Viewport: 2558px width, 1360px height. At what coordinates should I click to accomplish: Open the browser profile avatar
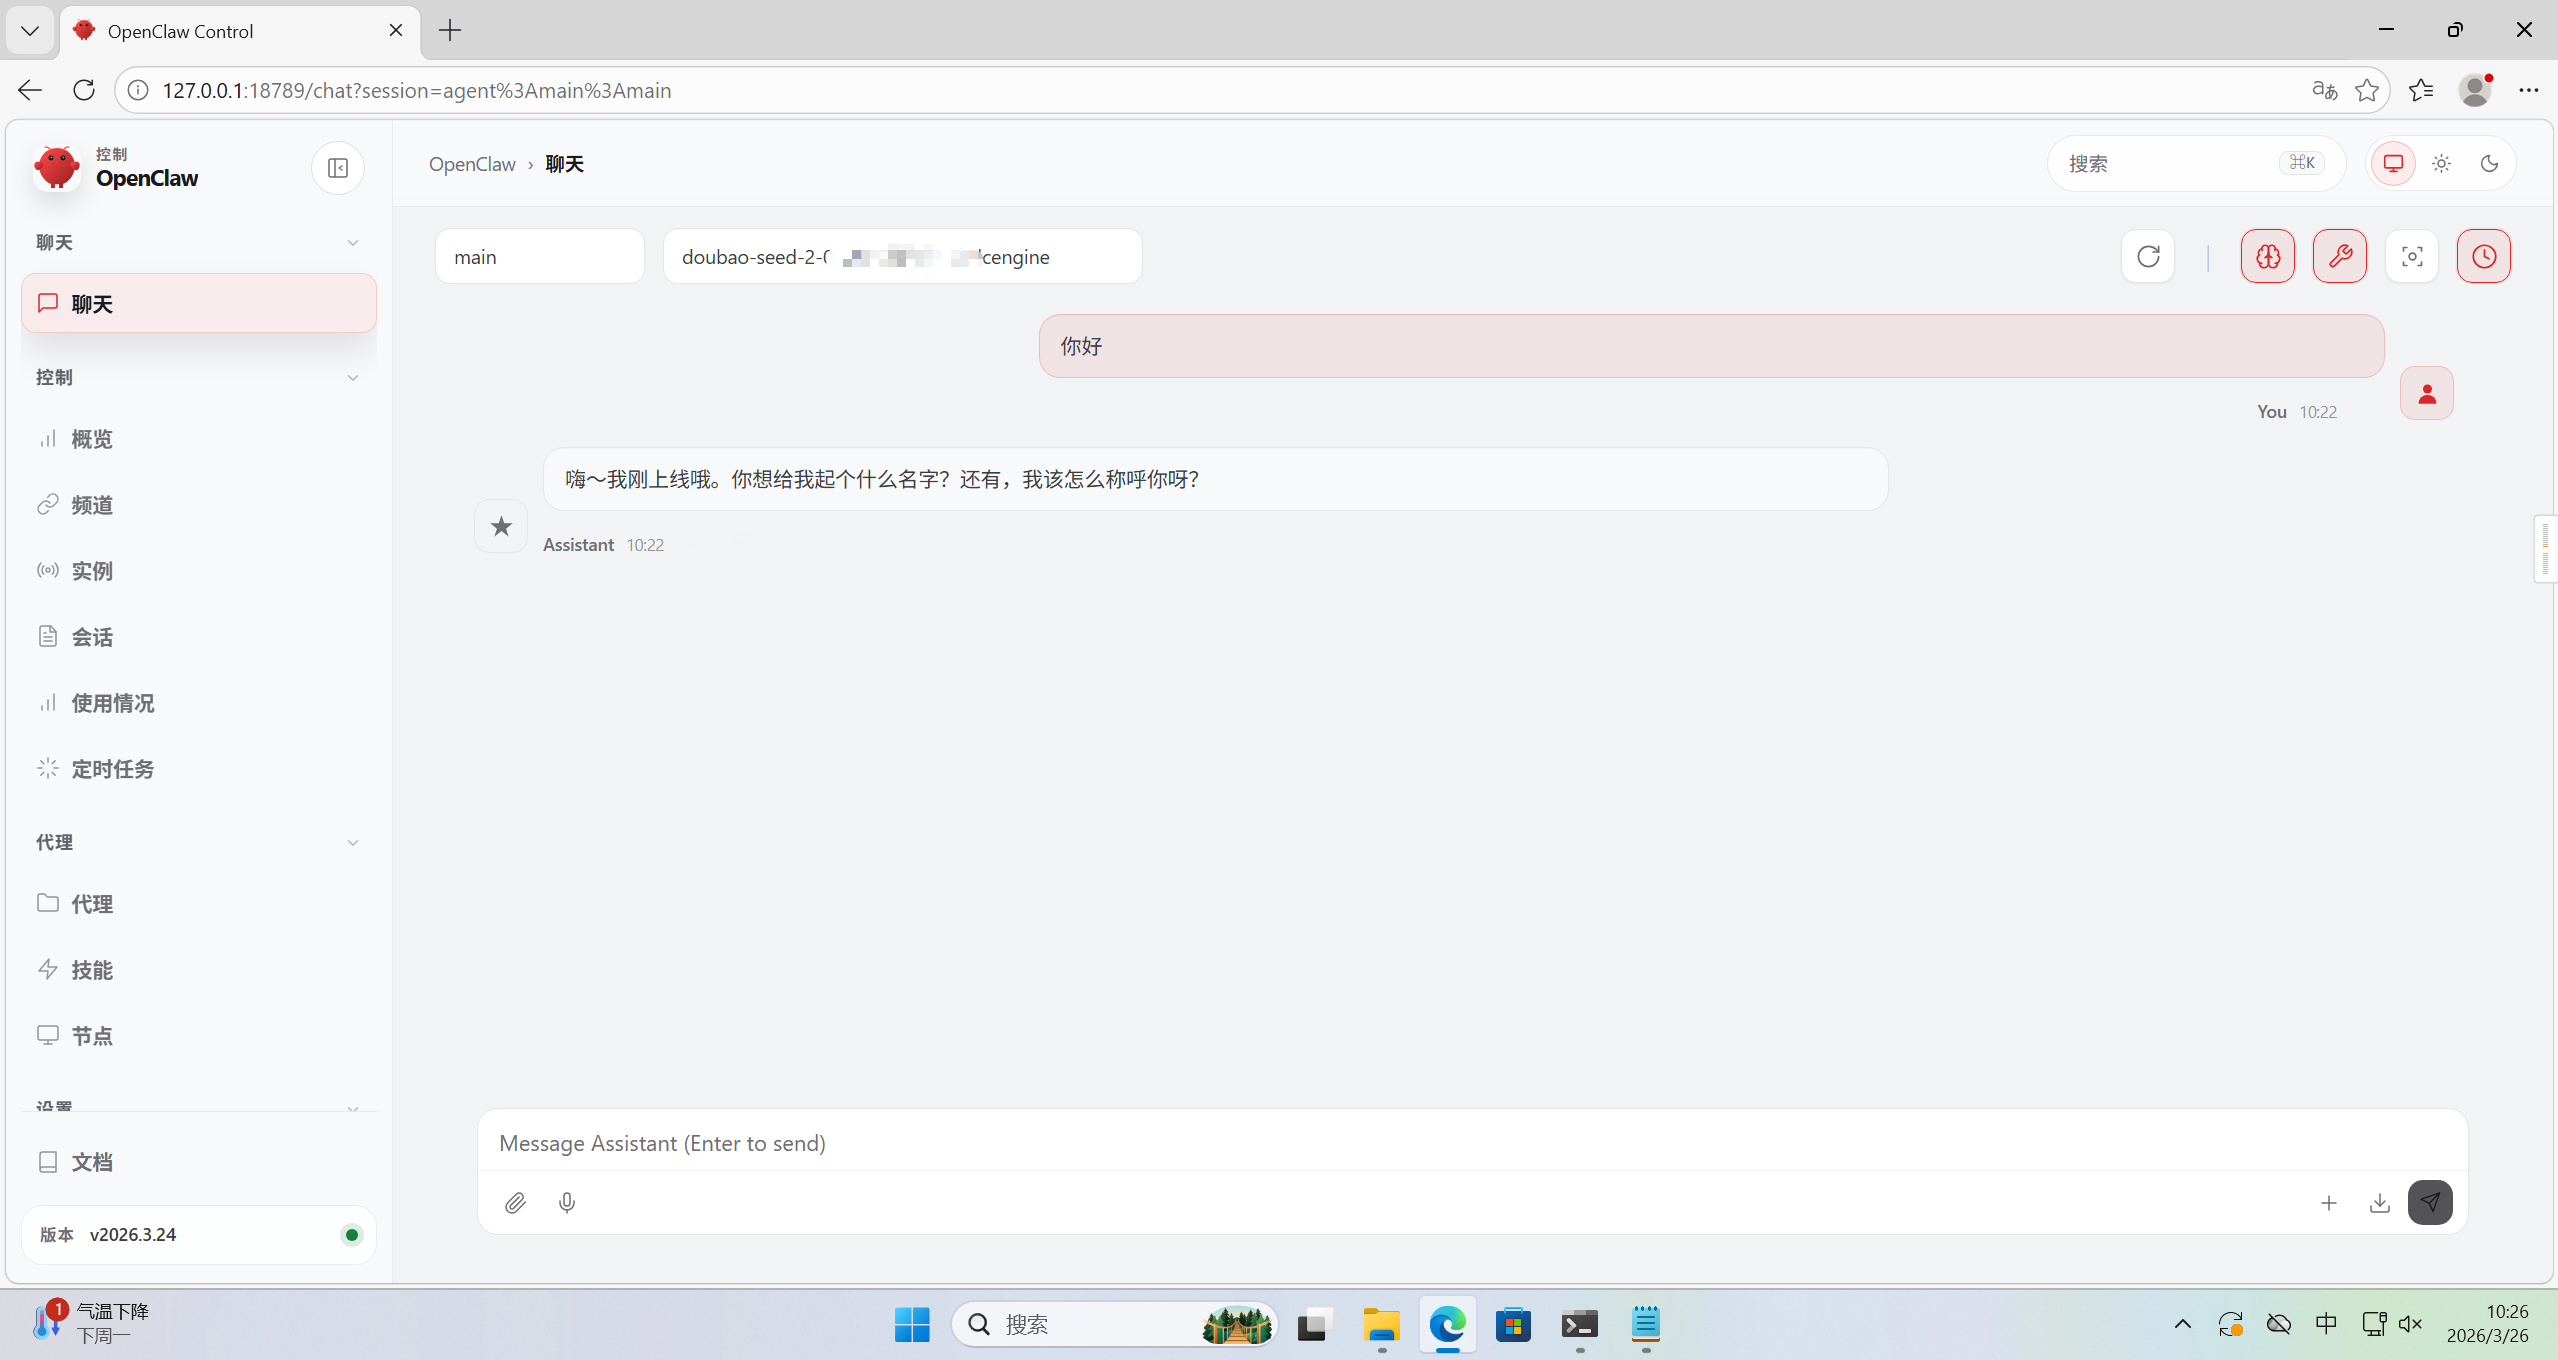[2475, 90]
